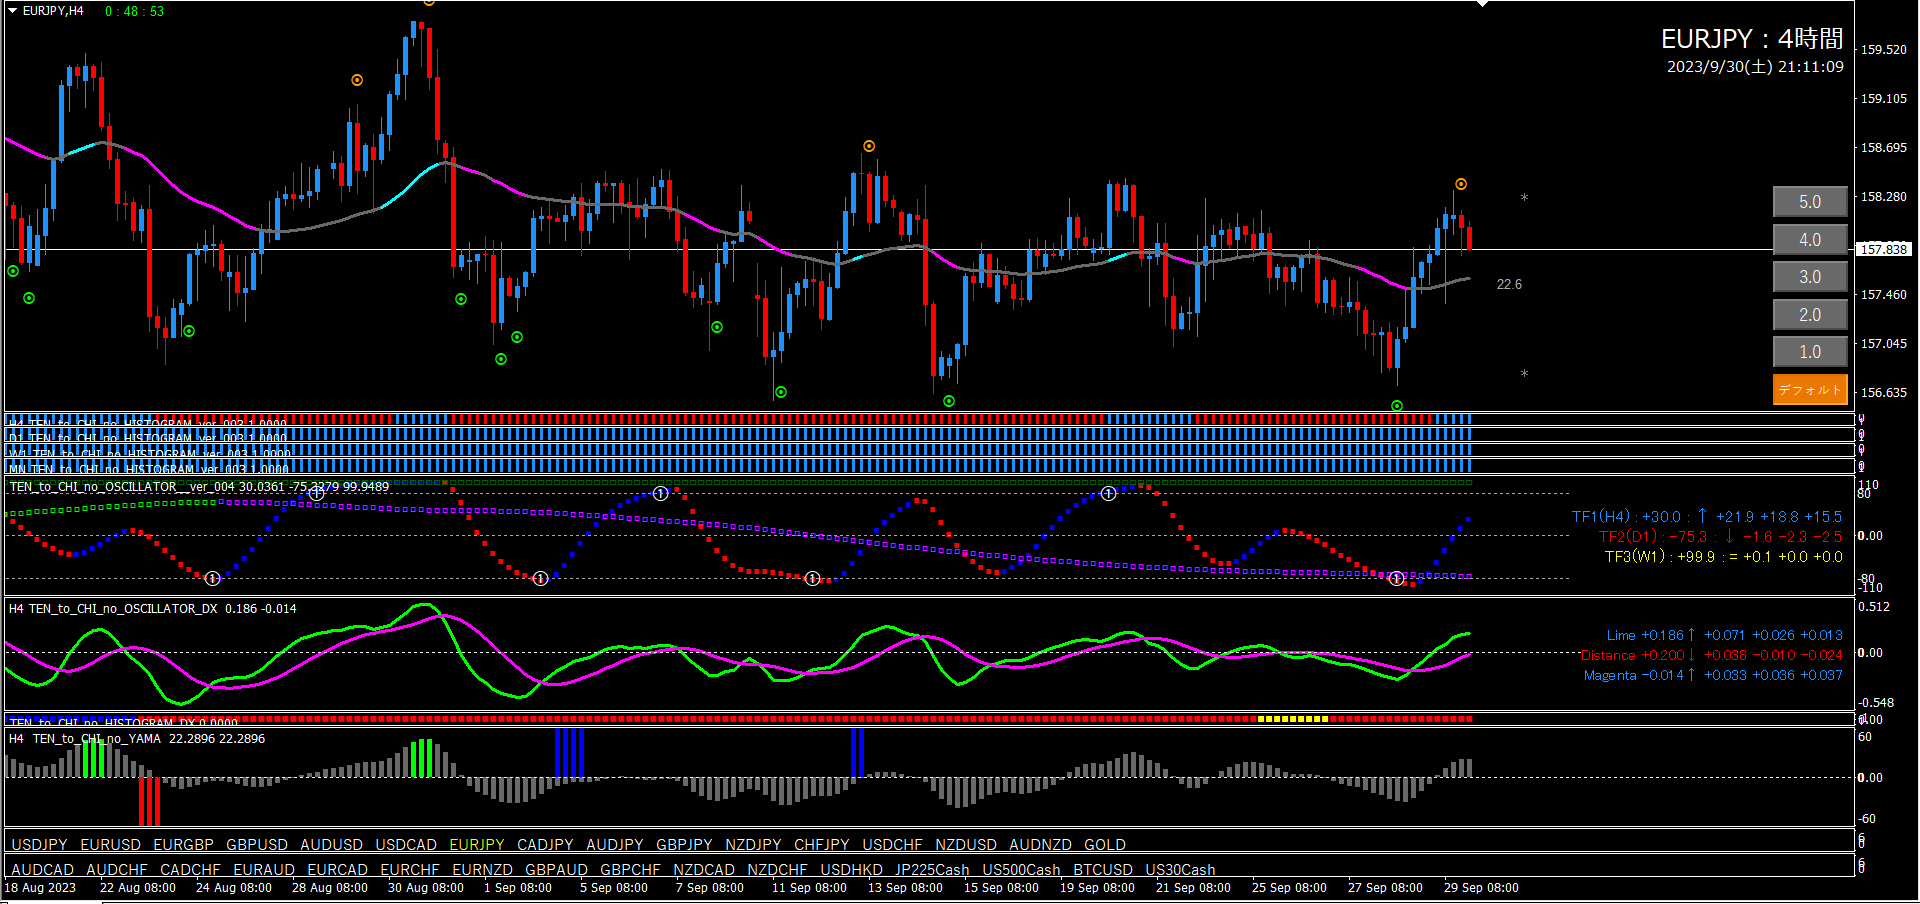Screen dimensions: 1920x904
Task: Click the EURJPY,H4 chart dropdown triangle
Action: click(13, 11)
